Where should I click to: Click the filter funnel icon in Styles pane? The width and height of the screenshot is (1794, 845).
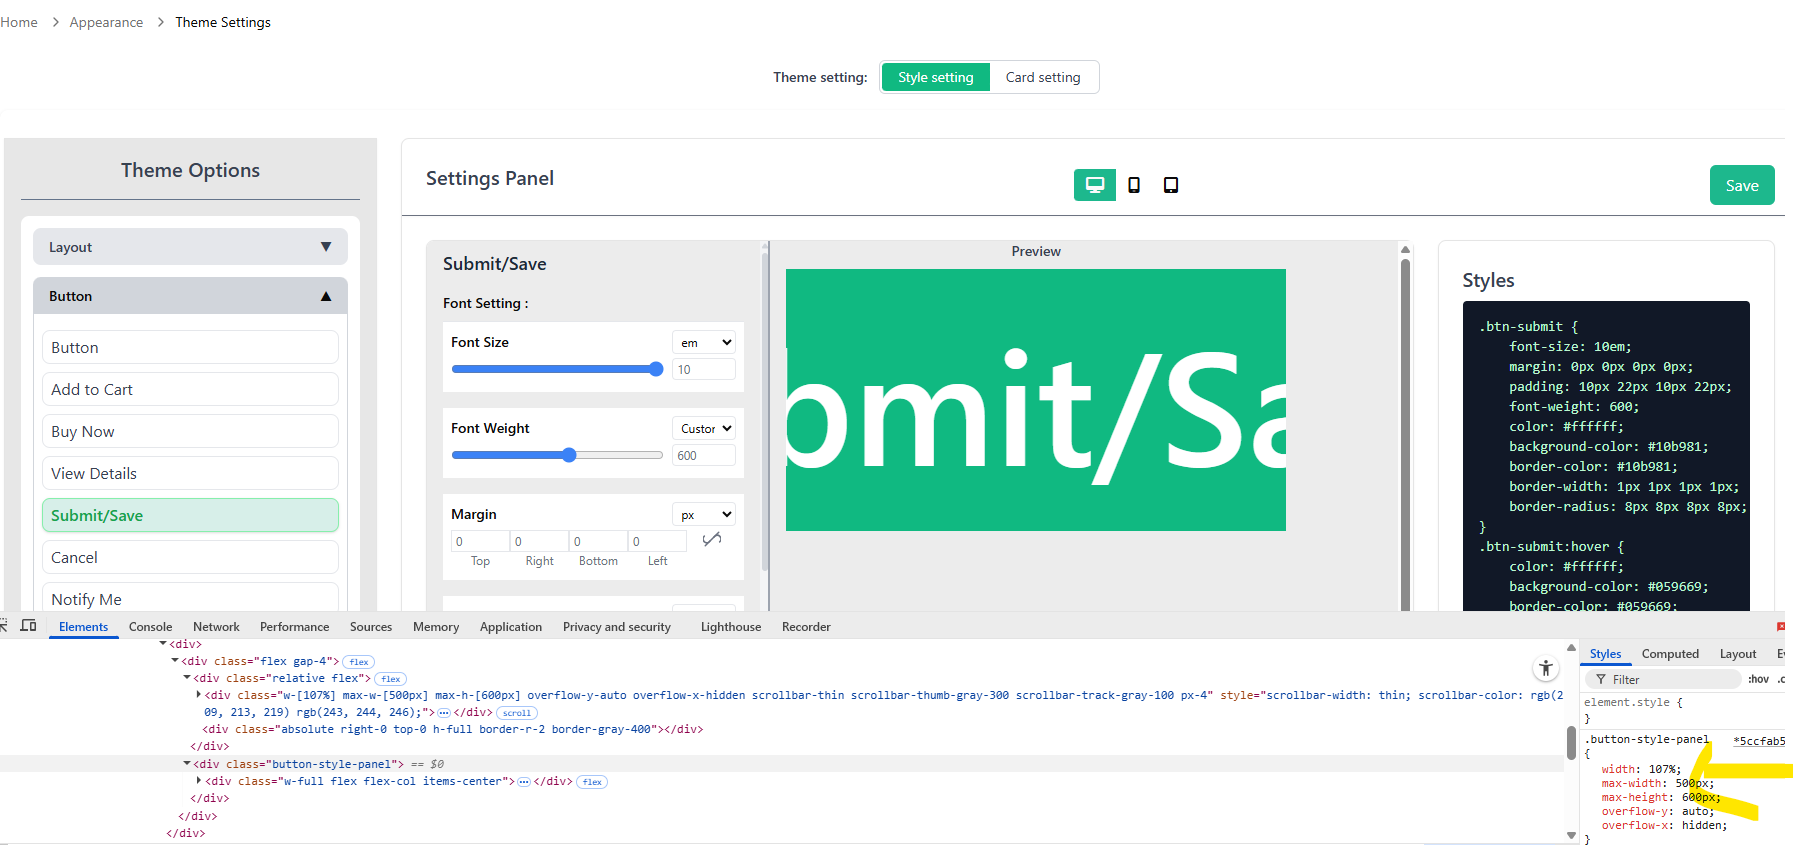pyautogui.click(x=1600, y=680)
